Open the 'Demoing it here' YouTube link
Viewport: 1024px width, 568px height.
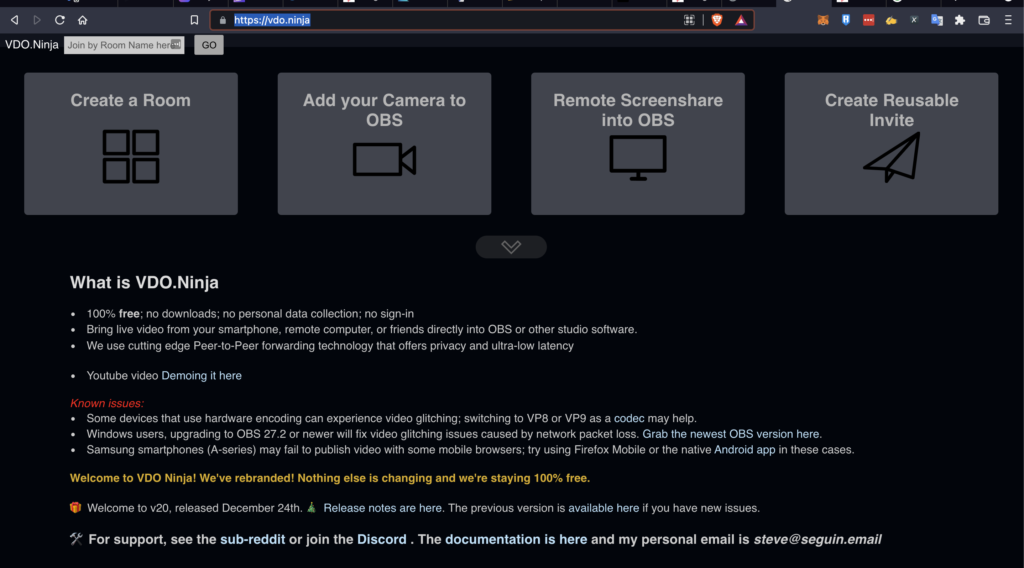(x=201, y=376)
